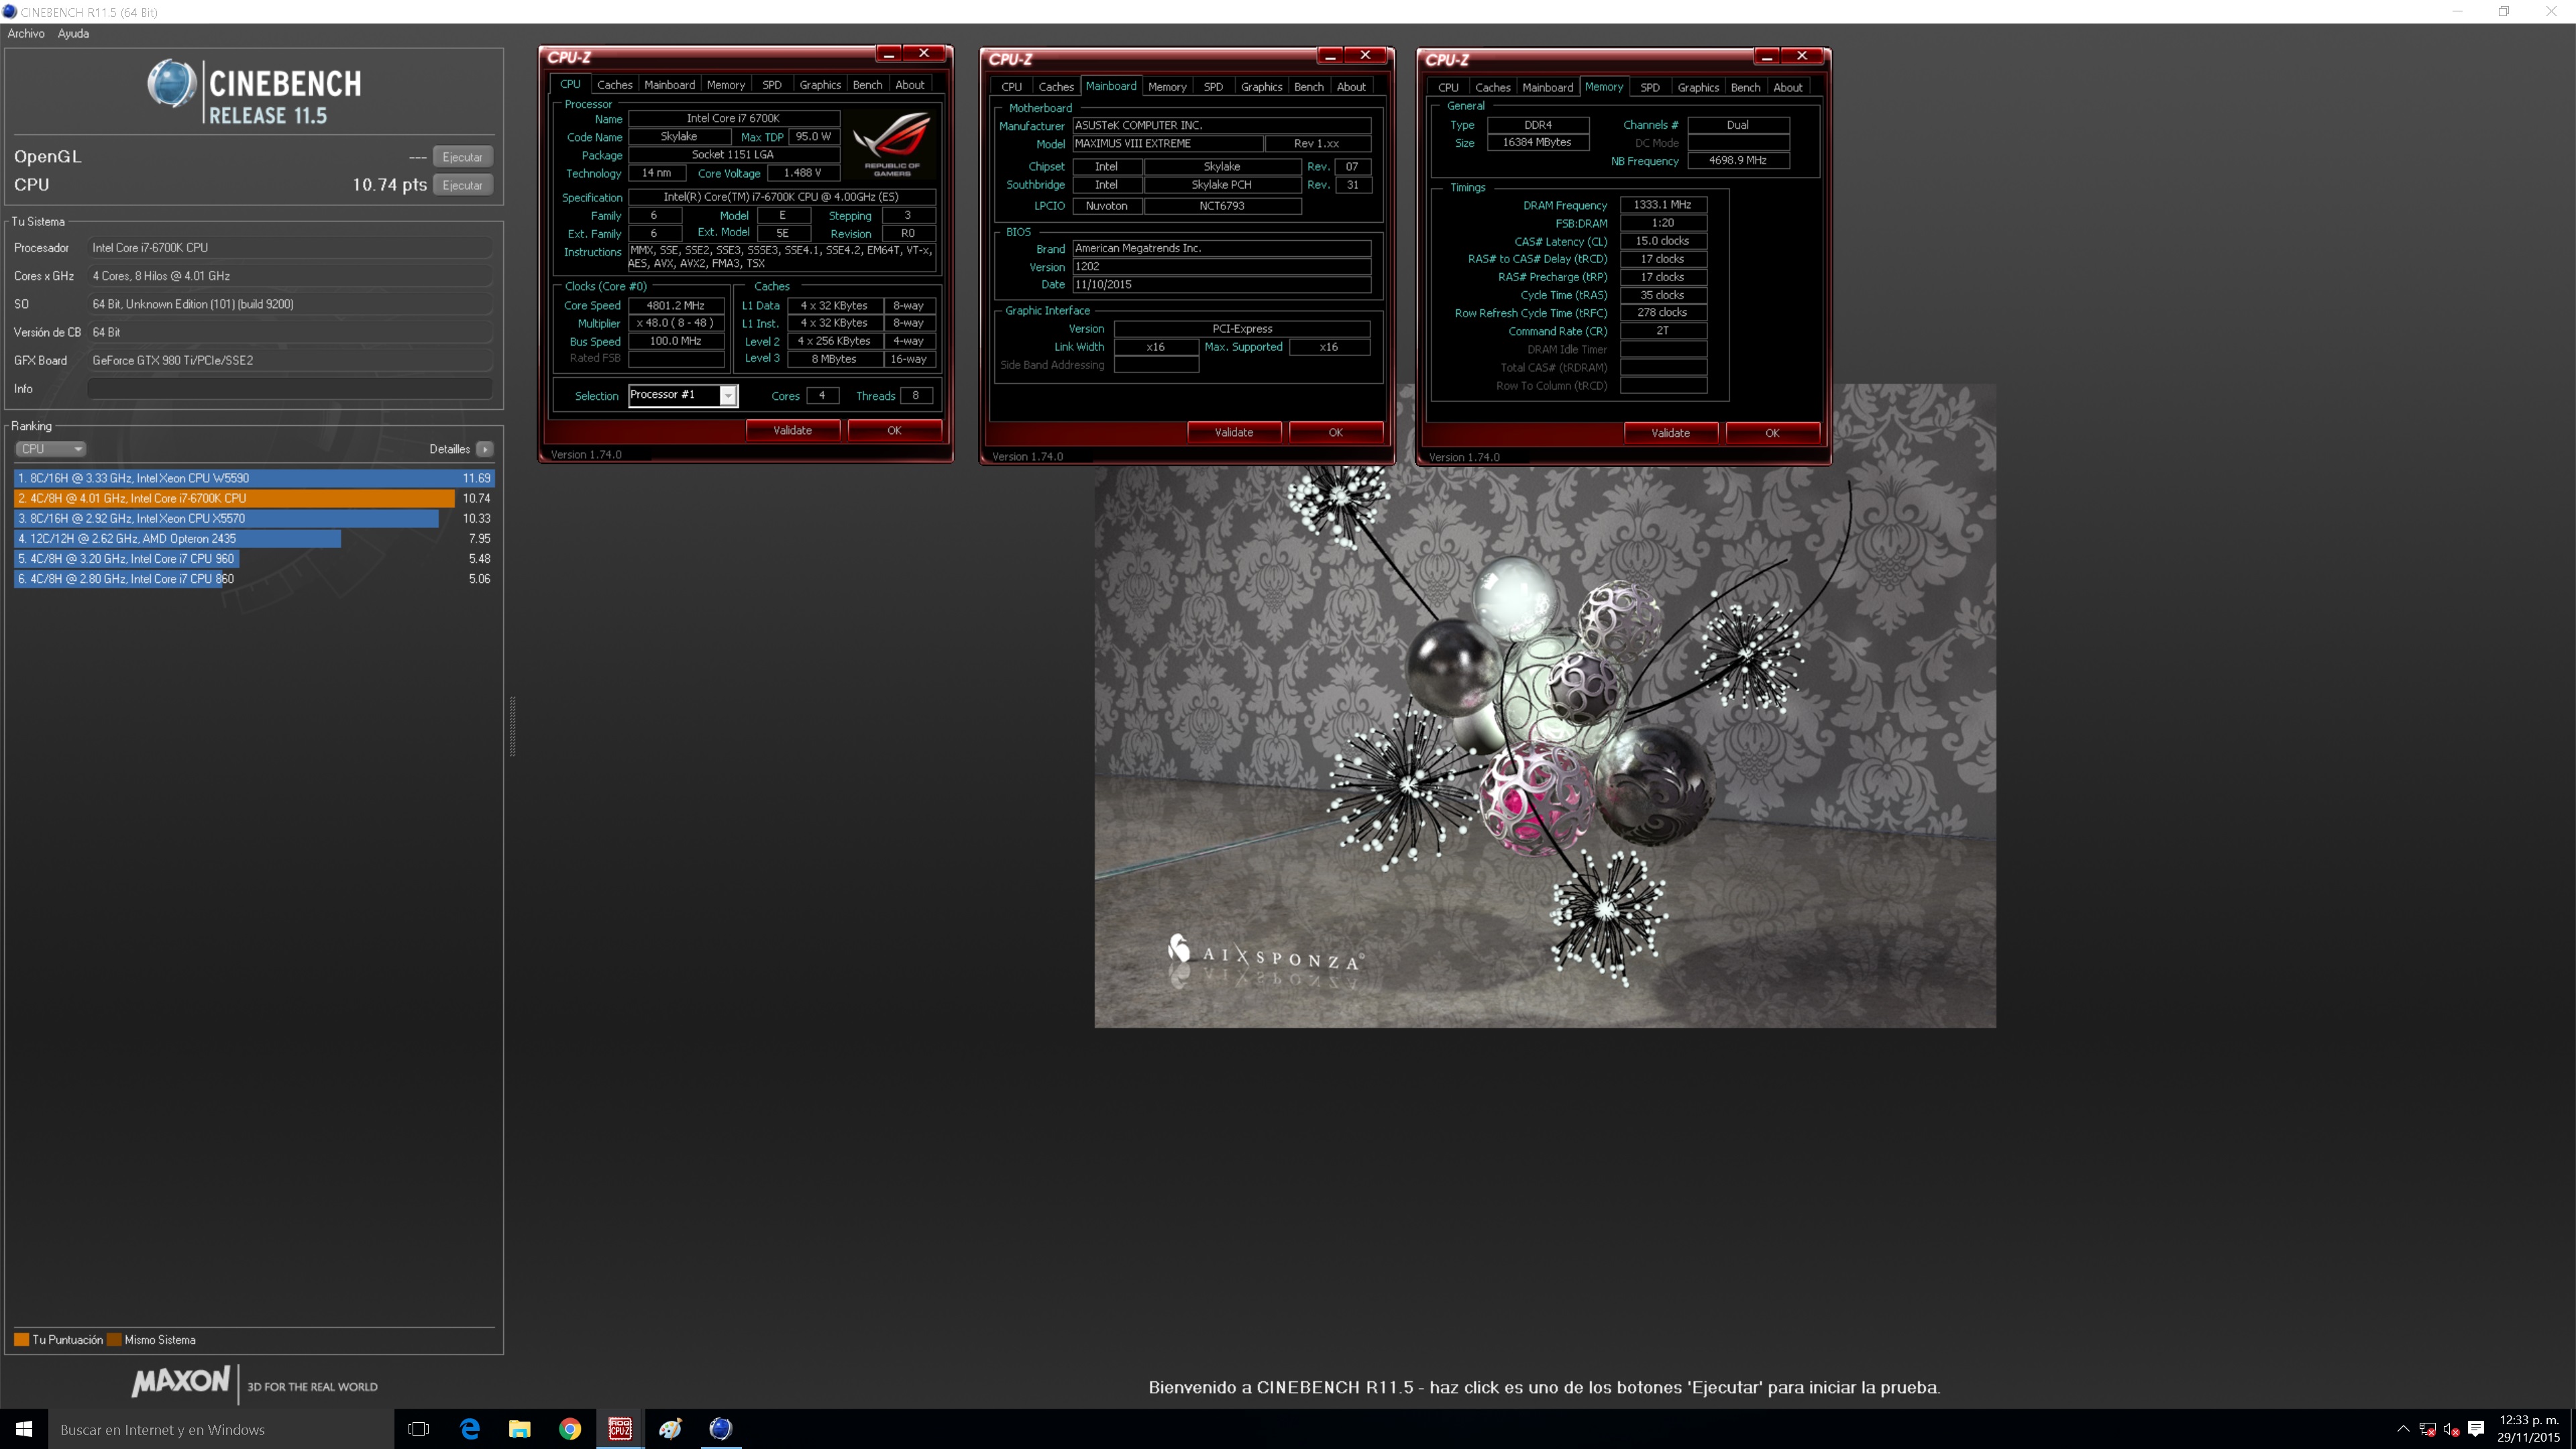
Task: Select the Cinebench taskbar icon
Action: click(720, 1429)
